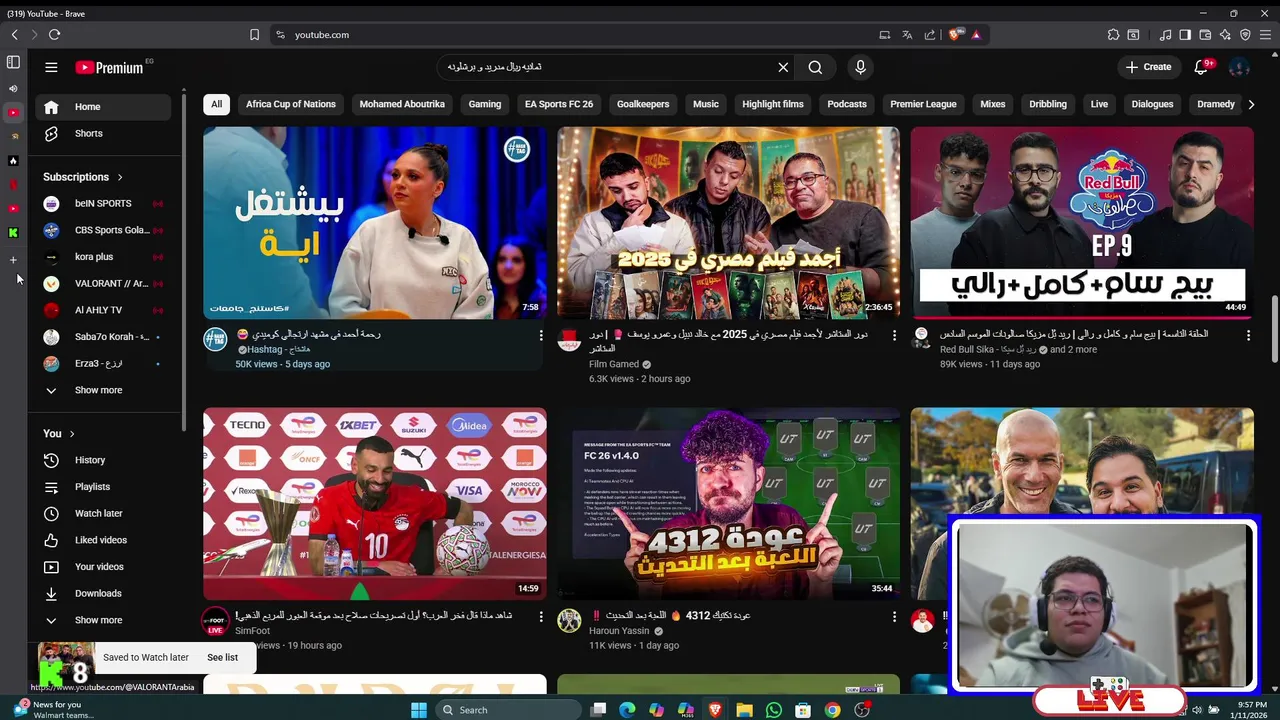Filter by Africa Cup of Nations chip

(x=291, y=104)
